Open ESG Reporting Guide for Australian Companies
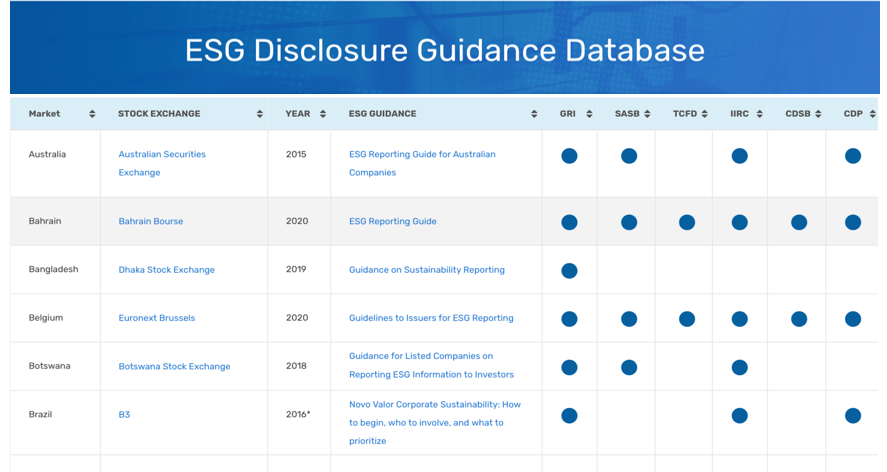 pos(422,163)
